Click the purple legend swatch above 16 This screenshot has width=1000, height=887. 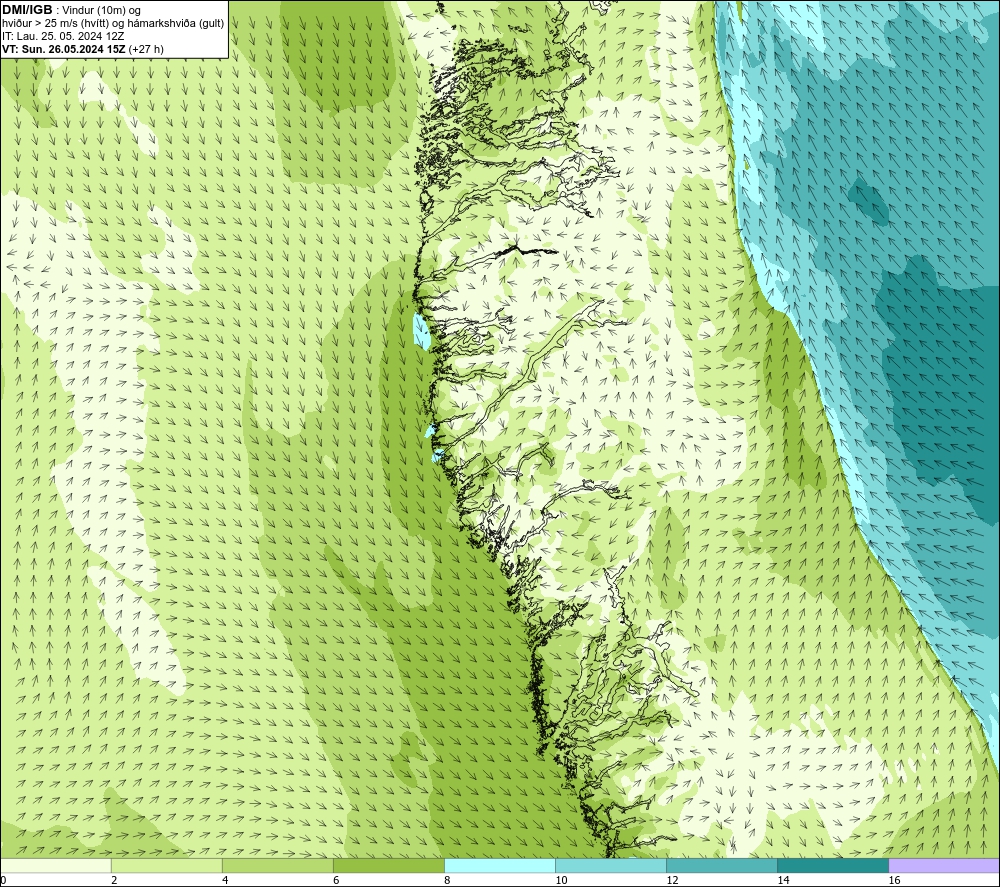coord(944,865)
